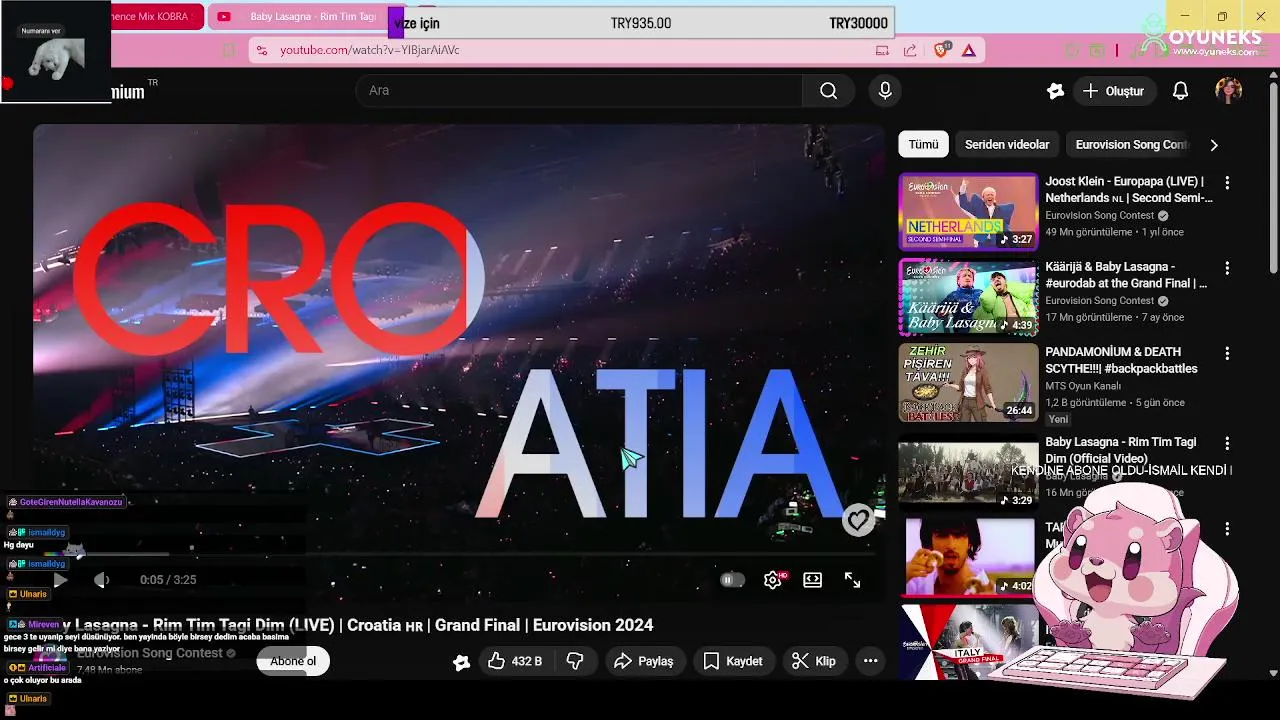
Task: View site info icon beside the URL
Action: pyautogui.click(x=261, y=50)
